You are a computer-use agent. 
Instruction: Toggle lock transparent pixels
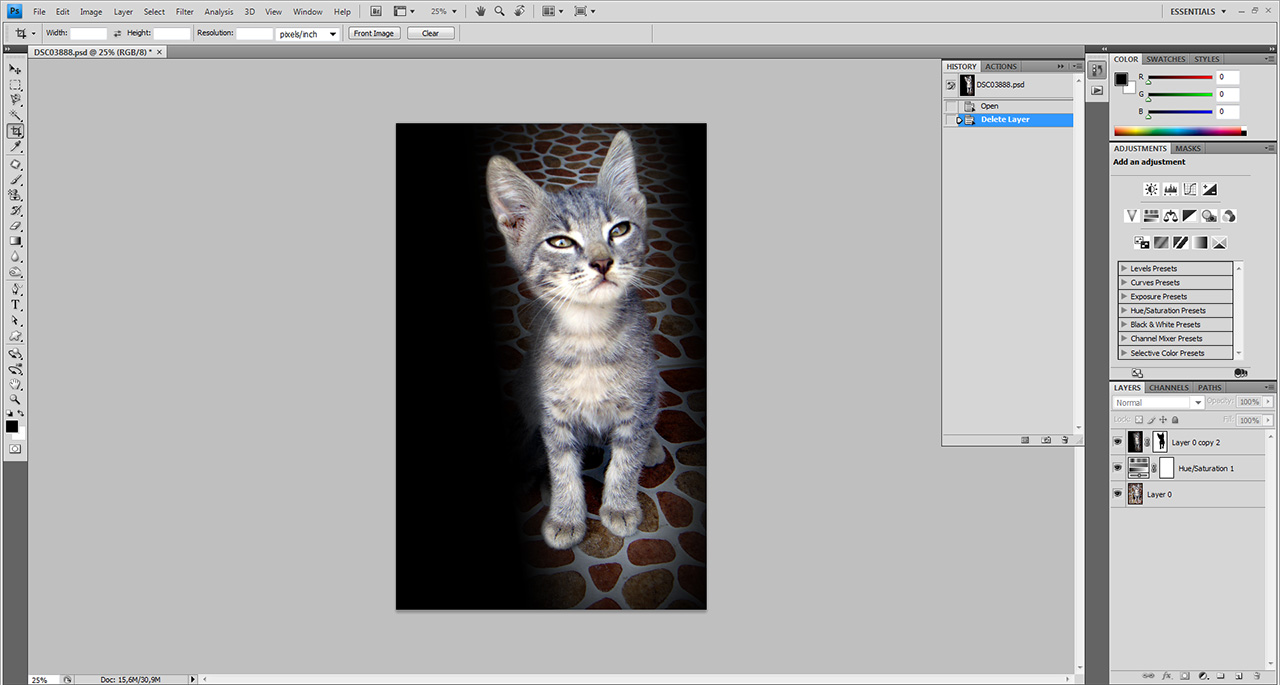pyautogui.click(x=1141, y=419)
